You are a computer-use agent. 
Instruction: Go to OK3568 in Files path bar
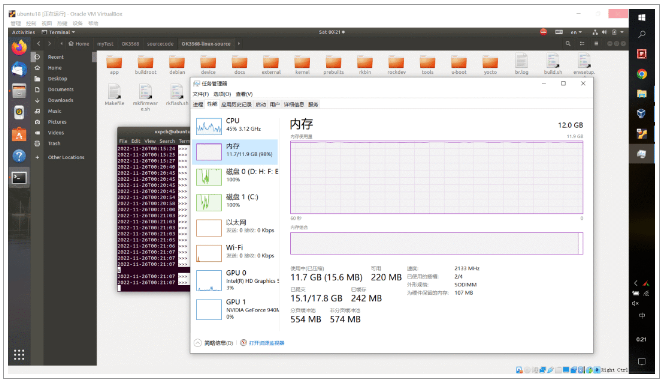130,44
